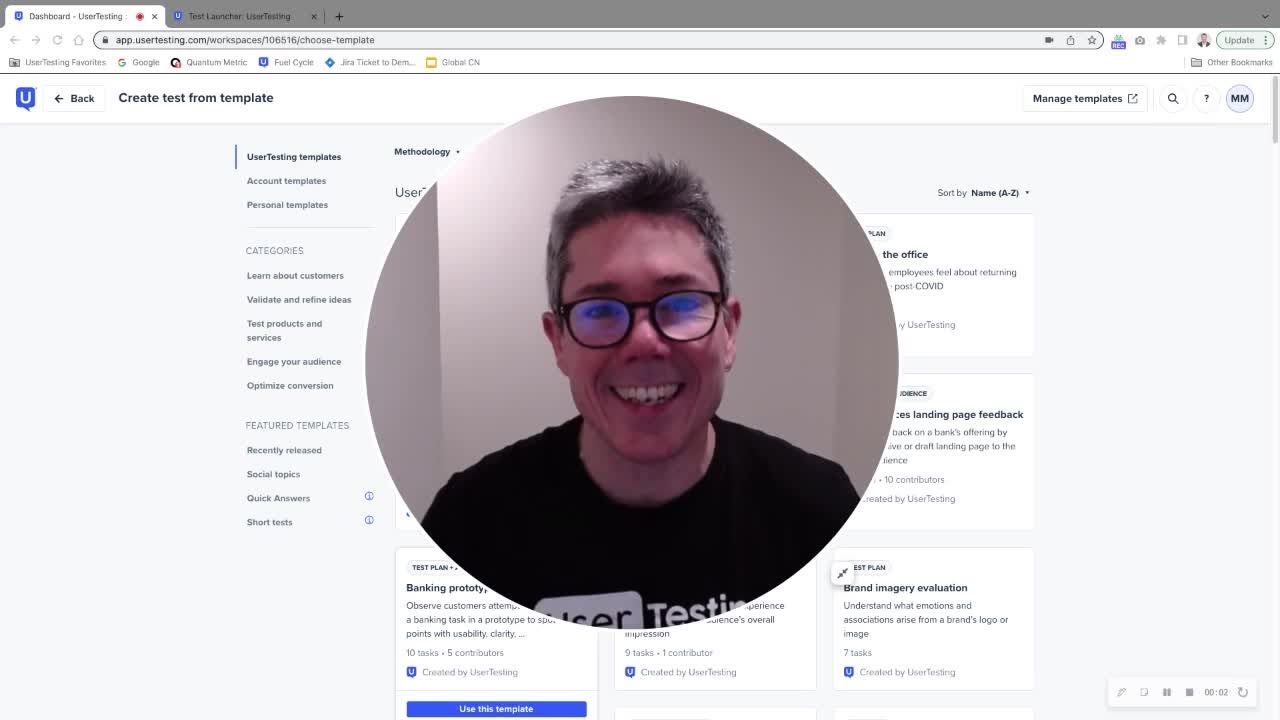Click browser back arrow
The width and height of the screenshot is (1280, 720).
[x=14, y=40]
